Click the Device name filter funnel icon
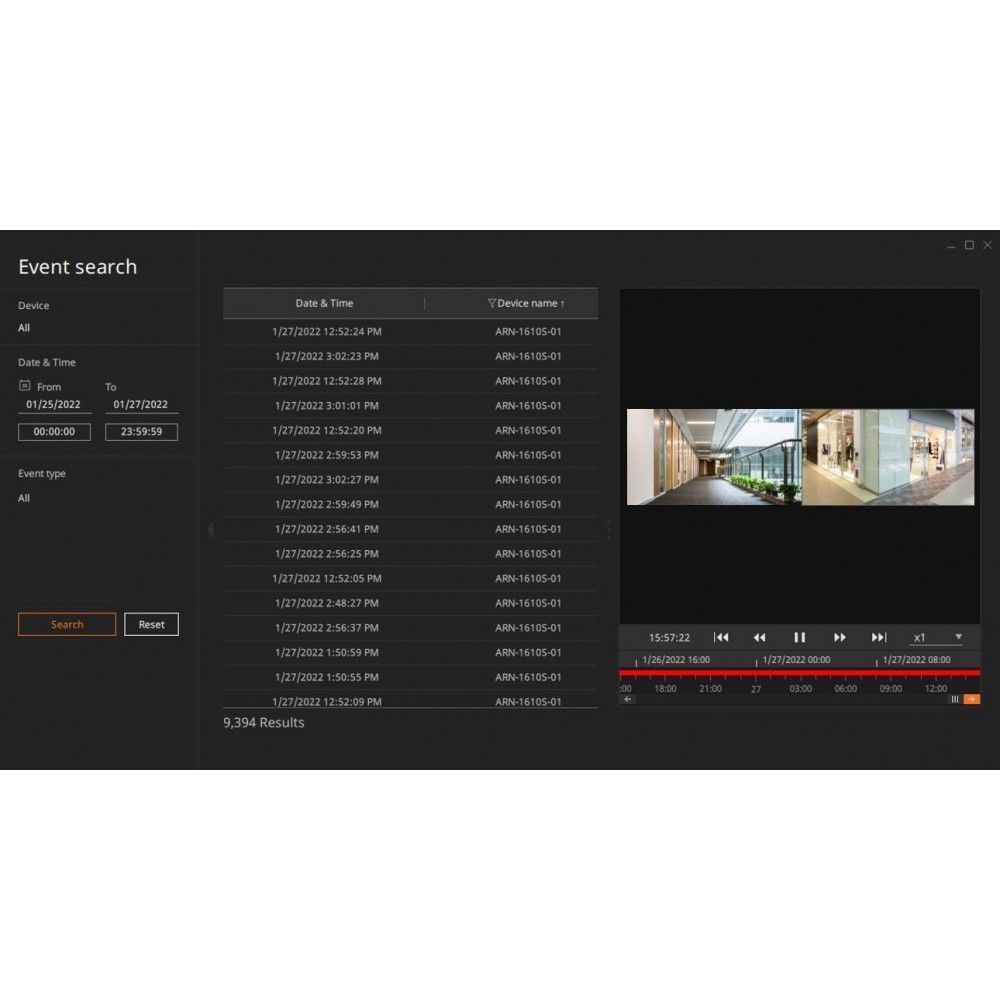Viewport: 1000px width, 1000px height. pos(491,303)
